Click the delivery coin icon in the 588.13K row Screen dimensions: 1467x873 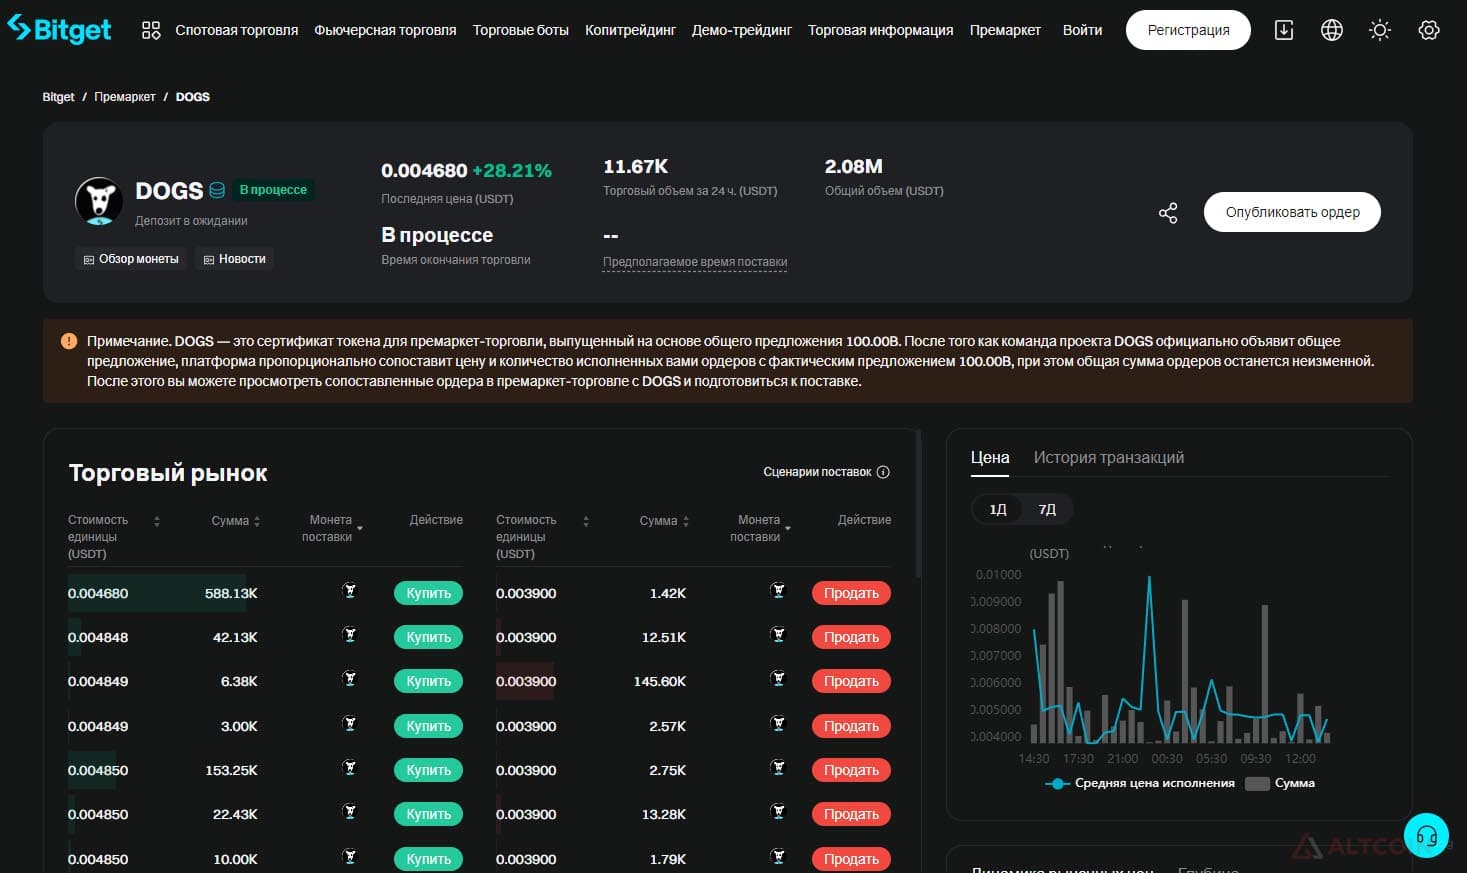coord(349,591)
